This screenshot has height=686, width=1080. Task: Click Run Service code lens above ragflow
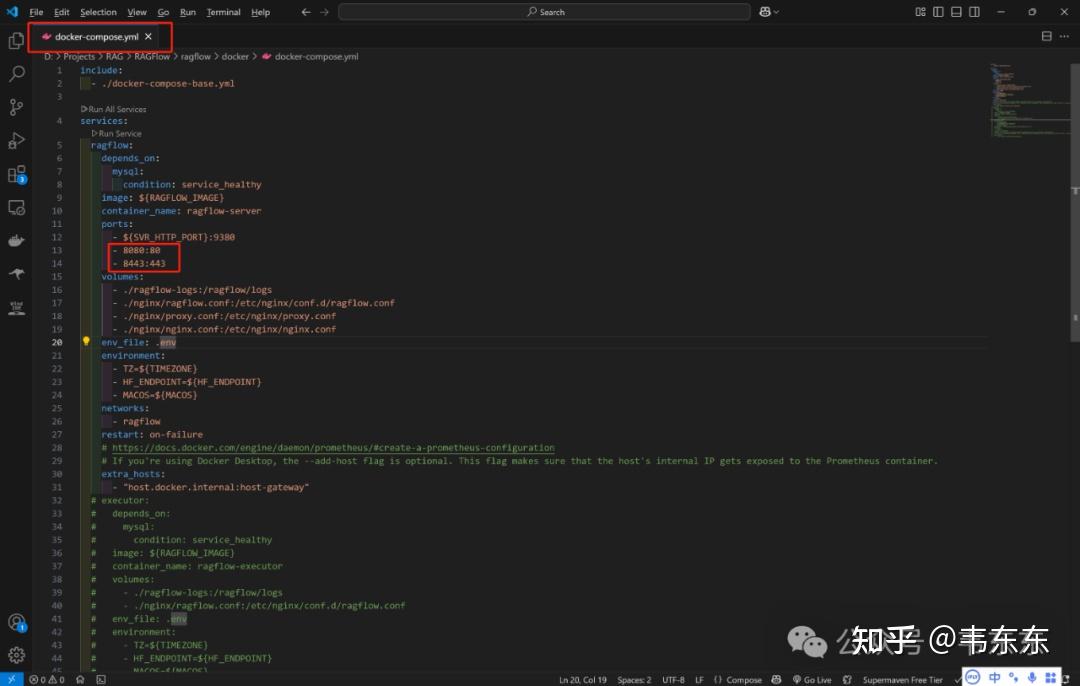116,133
